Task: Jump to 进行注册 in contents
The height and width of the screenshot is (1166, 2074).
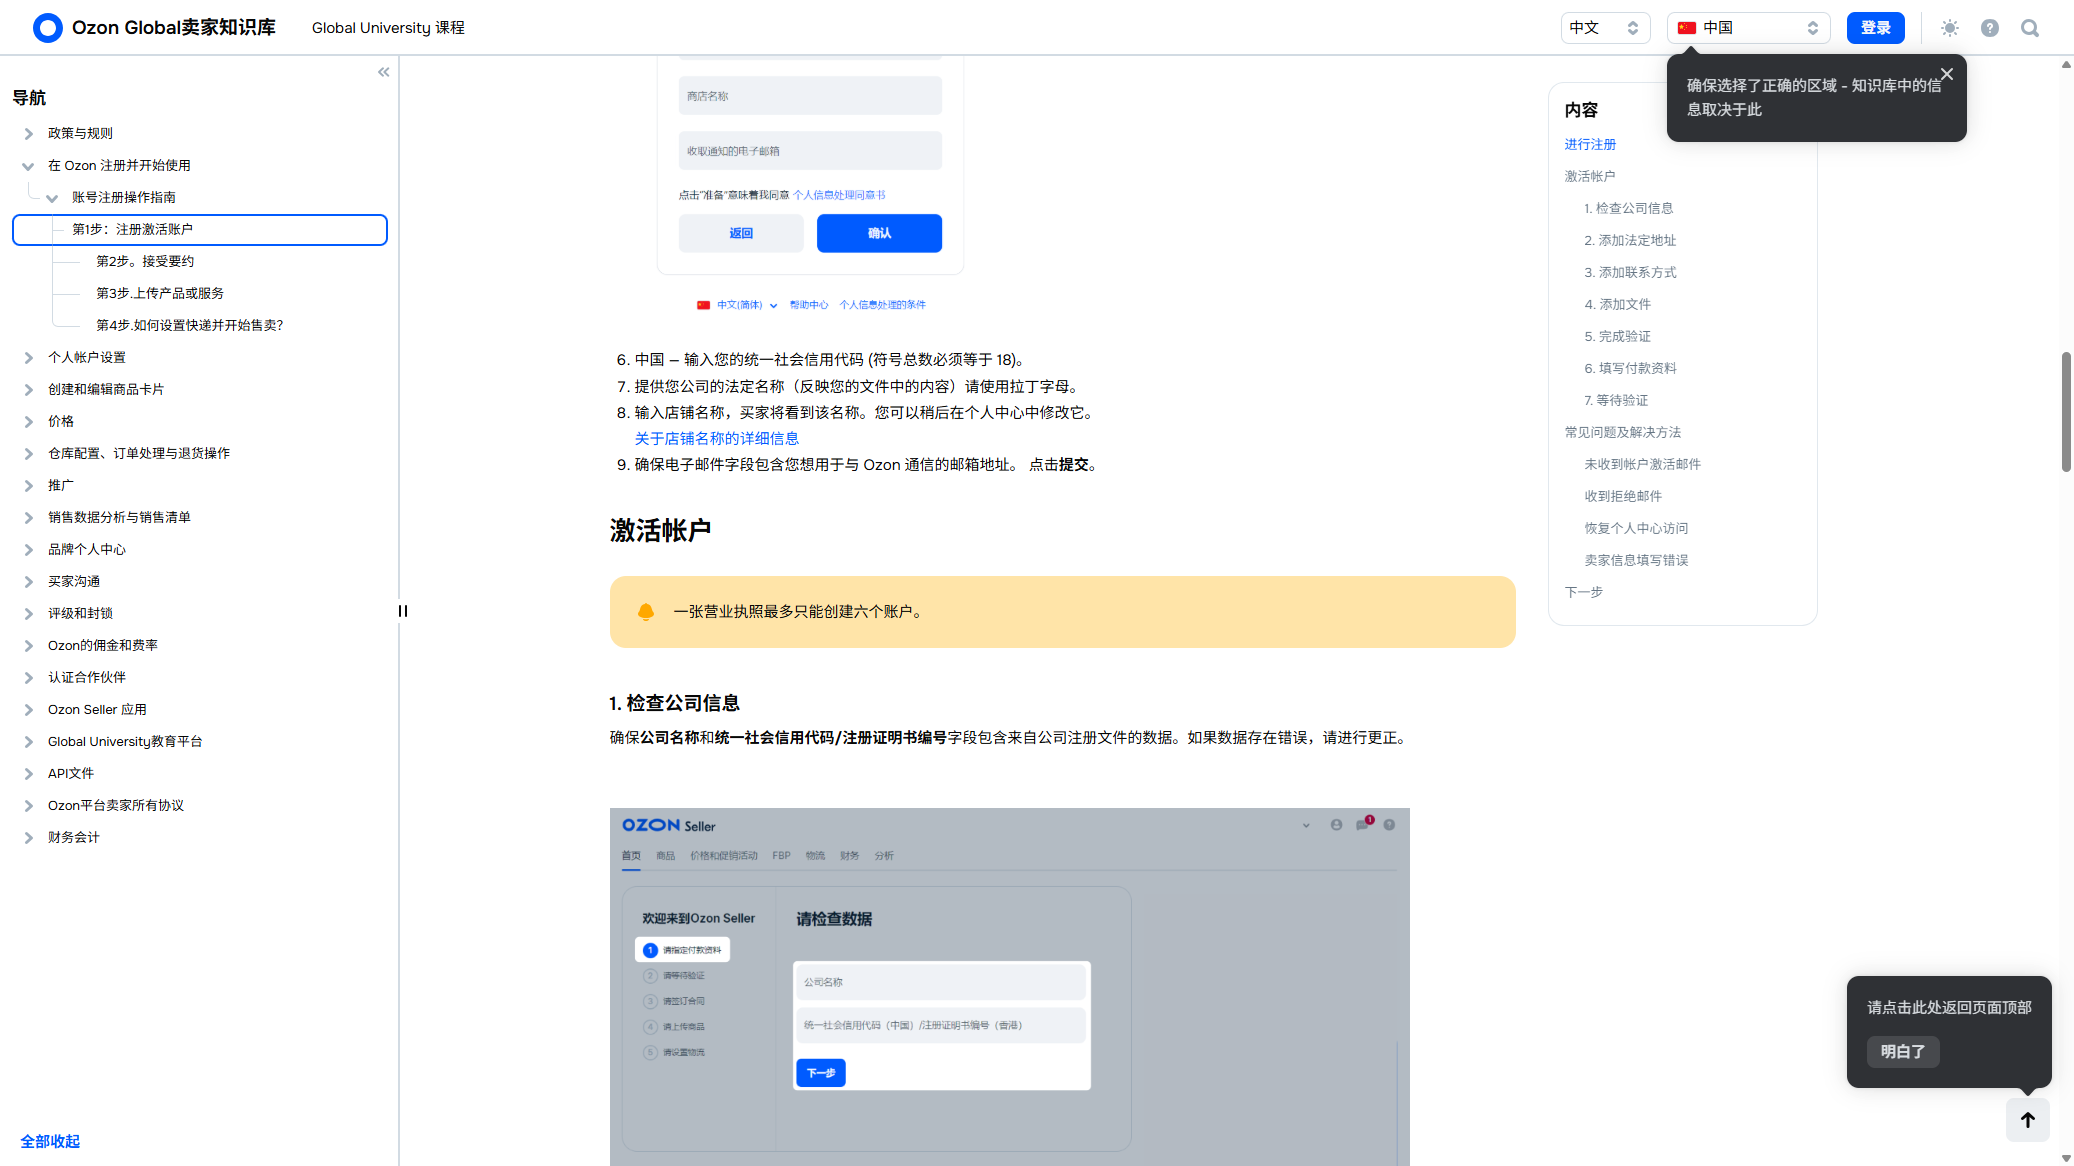Action: click(x=1590, y=144)
